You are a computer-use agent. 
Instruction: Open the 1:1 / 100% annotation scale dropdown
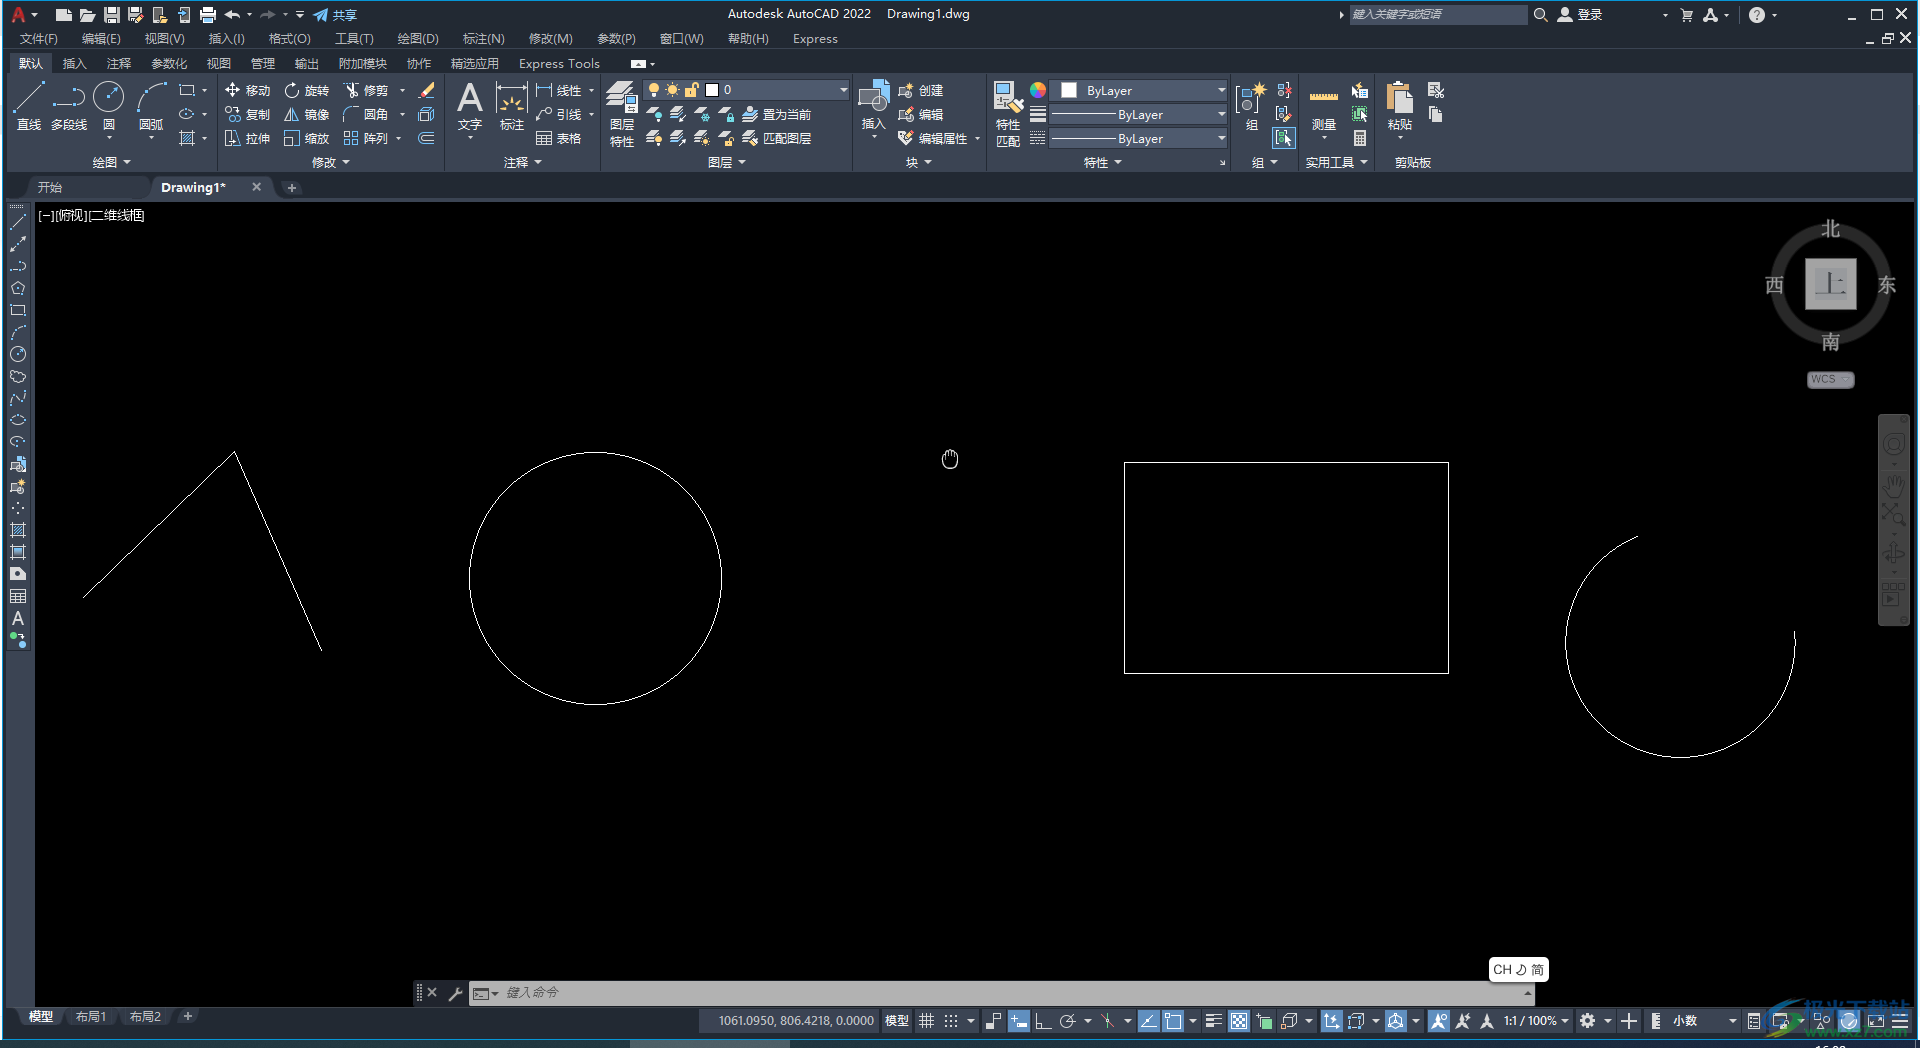pos(1536,1021)
